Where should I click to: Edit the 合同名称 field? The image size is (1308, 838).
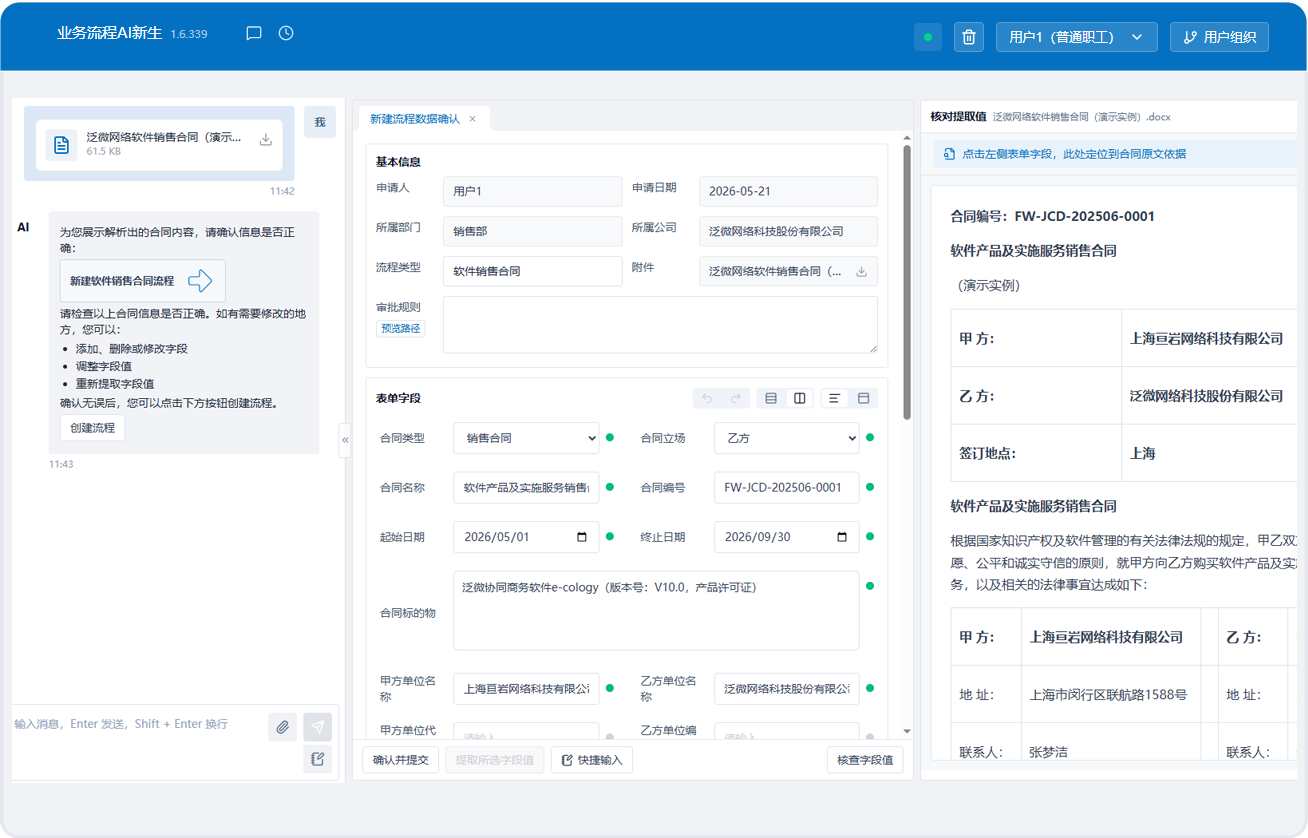click(526, 487)
